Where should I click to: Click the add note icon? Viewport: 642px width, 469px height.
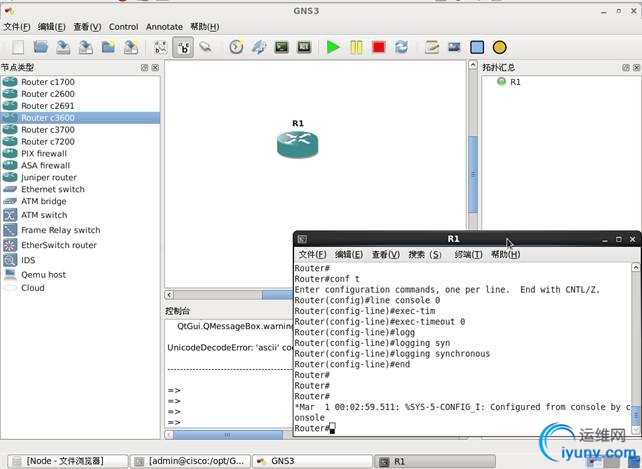click(x=432, y=47)
